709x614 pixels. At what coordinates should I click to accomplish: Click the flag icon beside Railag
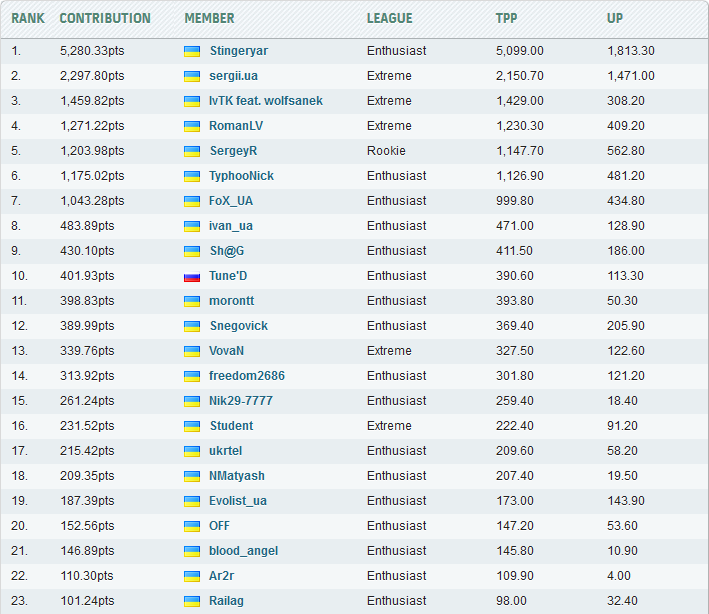pyautogui.click(x=192, y=601)
